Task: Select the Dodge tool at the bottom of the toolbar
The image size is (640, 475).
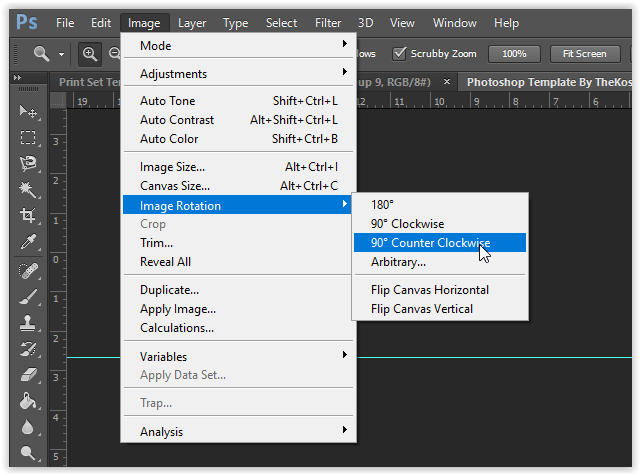Action: point(28,453)
